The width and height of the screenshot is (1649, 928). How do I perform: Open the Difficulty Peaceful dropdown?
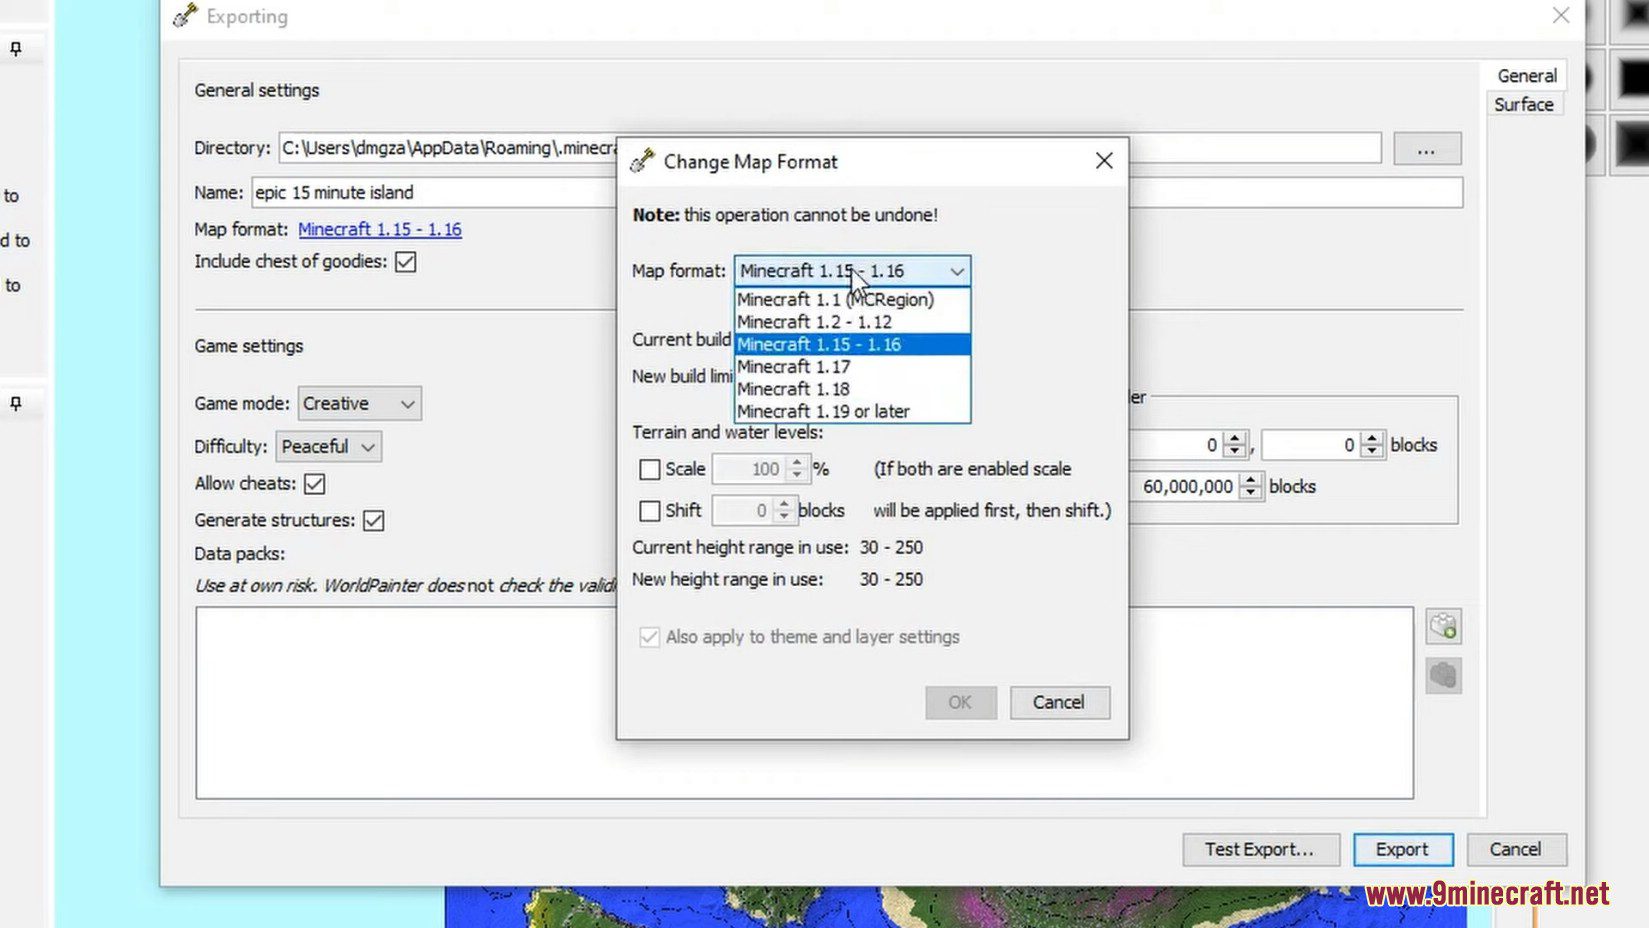point(328,447)
